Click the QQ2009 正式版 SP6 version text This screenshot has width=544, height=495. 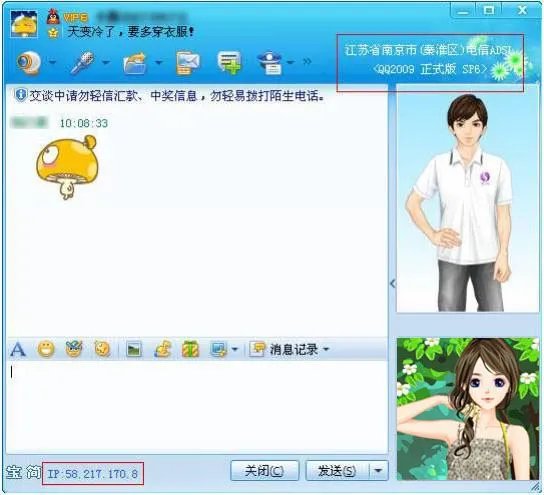point(430,69)
